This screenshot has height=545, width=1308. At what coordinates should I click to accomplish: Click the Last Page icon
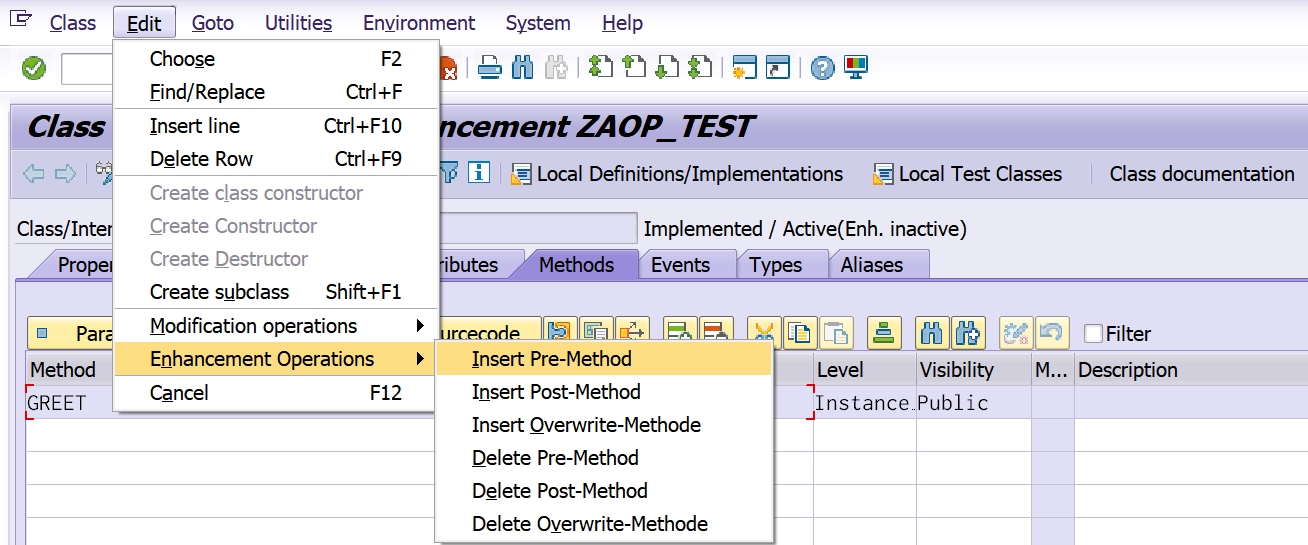pyautogui.click(x=701, y=68)
